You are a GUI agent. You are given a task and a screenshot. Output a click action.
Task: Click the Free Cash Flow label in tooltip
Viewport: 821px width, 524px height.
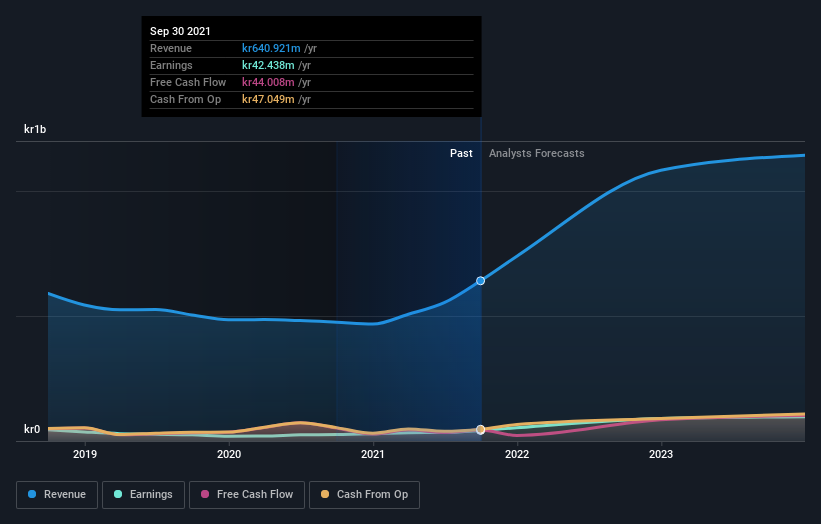188,82
